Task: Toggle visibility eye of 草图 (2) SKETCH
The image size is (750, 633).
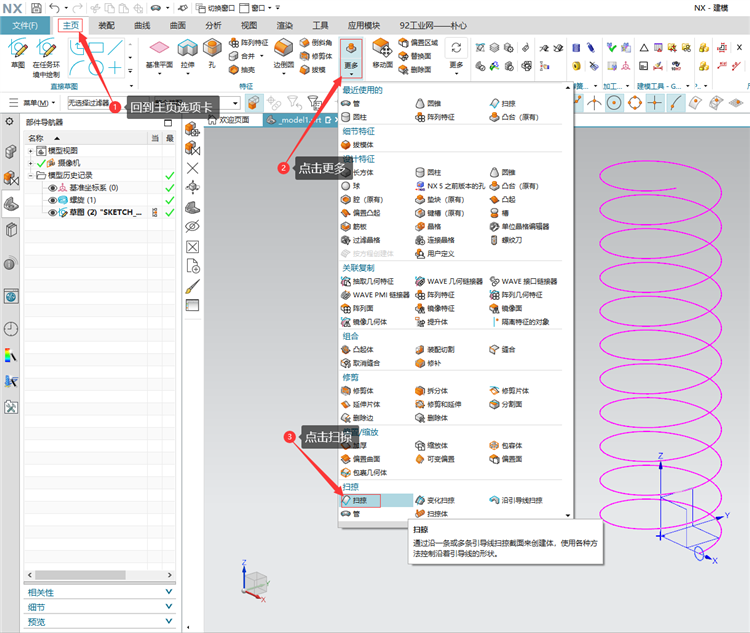Action: coord(53,212)
